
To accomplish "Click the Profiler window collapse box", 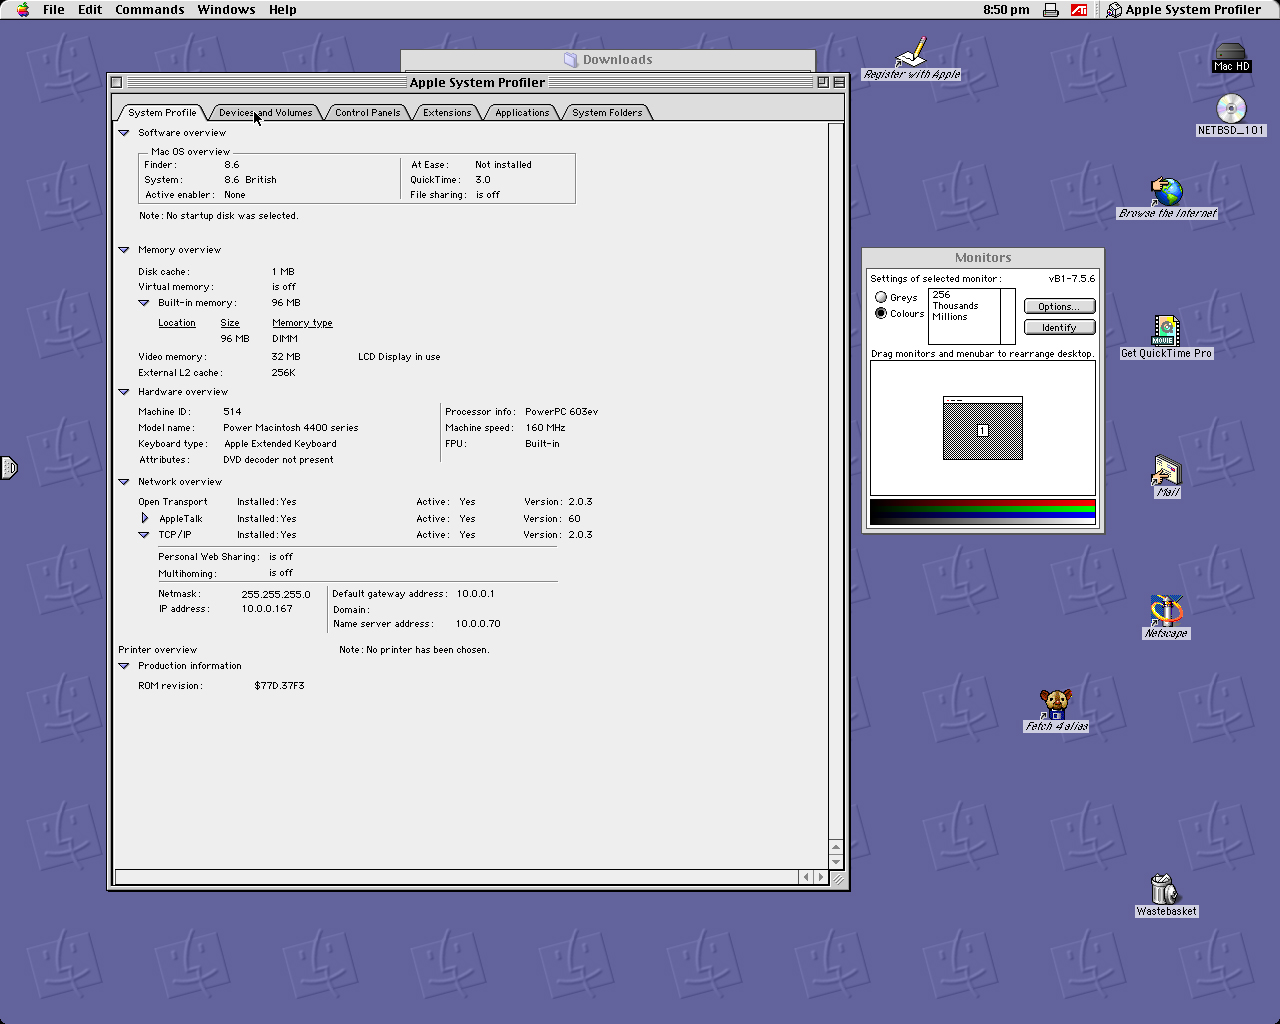I will (x=839, y=82).
